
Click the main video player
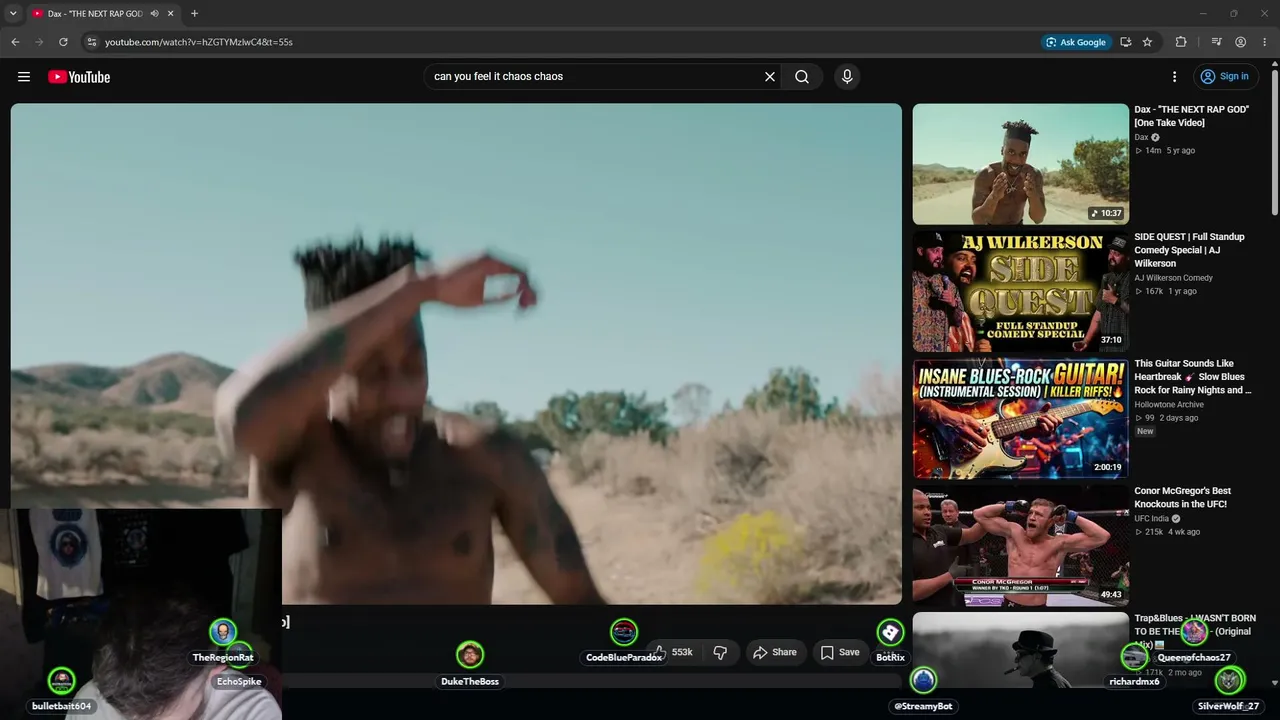click(456, 354)
